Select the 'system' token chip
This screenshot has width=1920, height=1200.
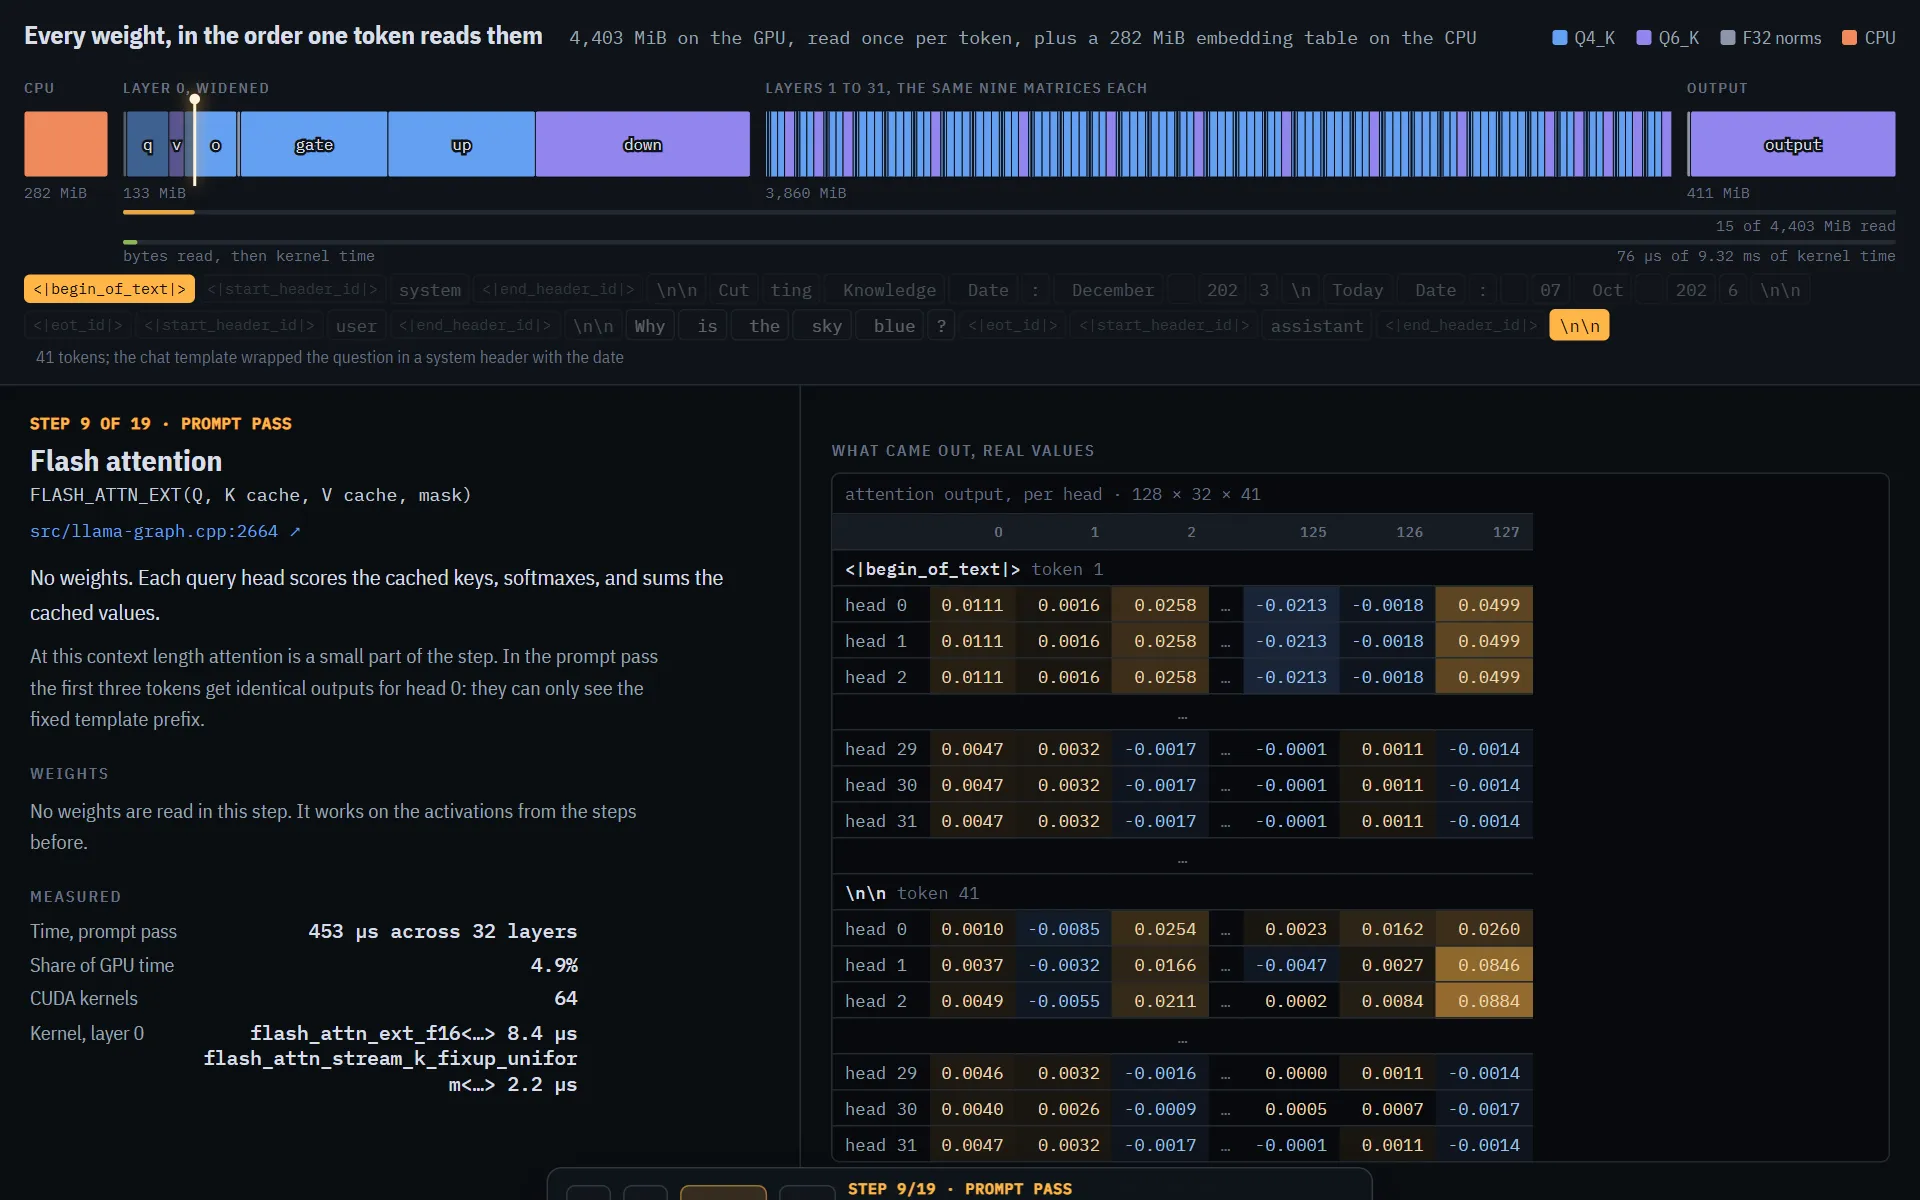(x=430, y=289)
